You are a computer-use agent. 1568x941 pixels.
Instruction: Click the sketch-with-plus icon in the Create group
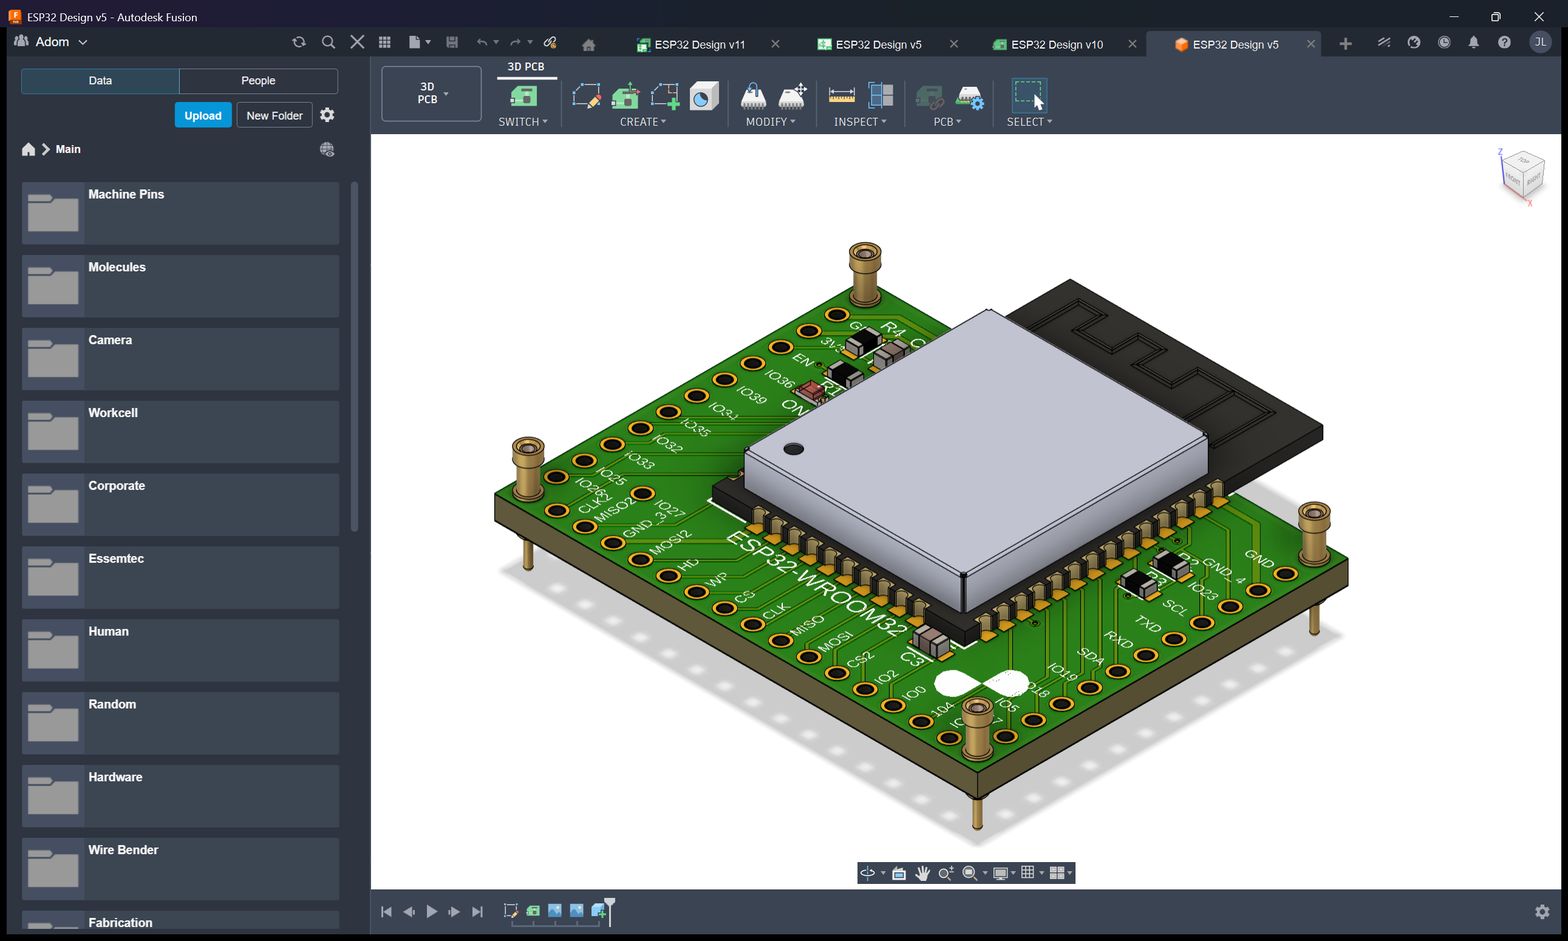tap(665, 96)
